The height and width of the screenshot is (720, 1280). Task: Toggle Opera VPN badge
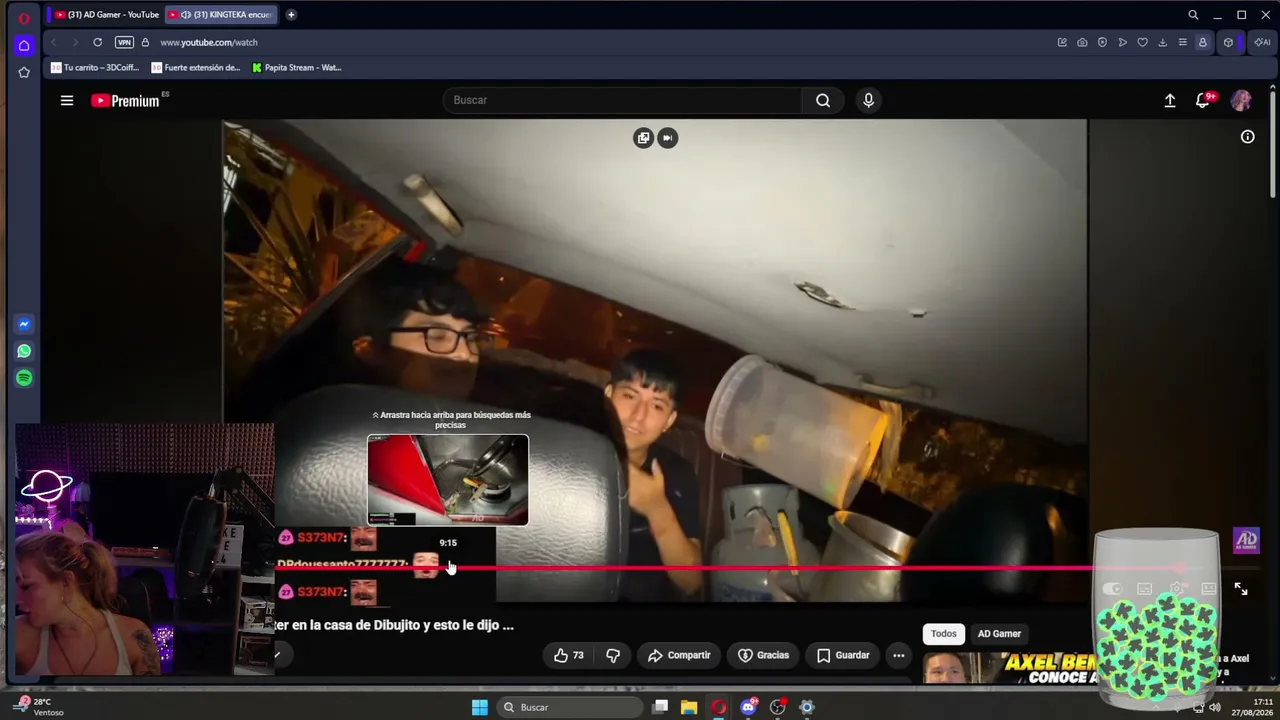pos(124,42)
